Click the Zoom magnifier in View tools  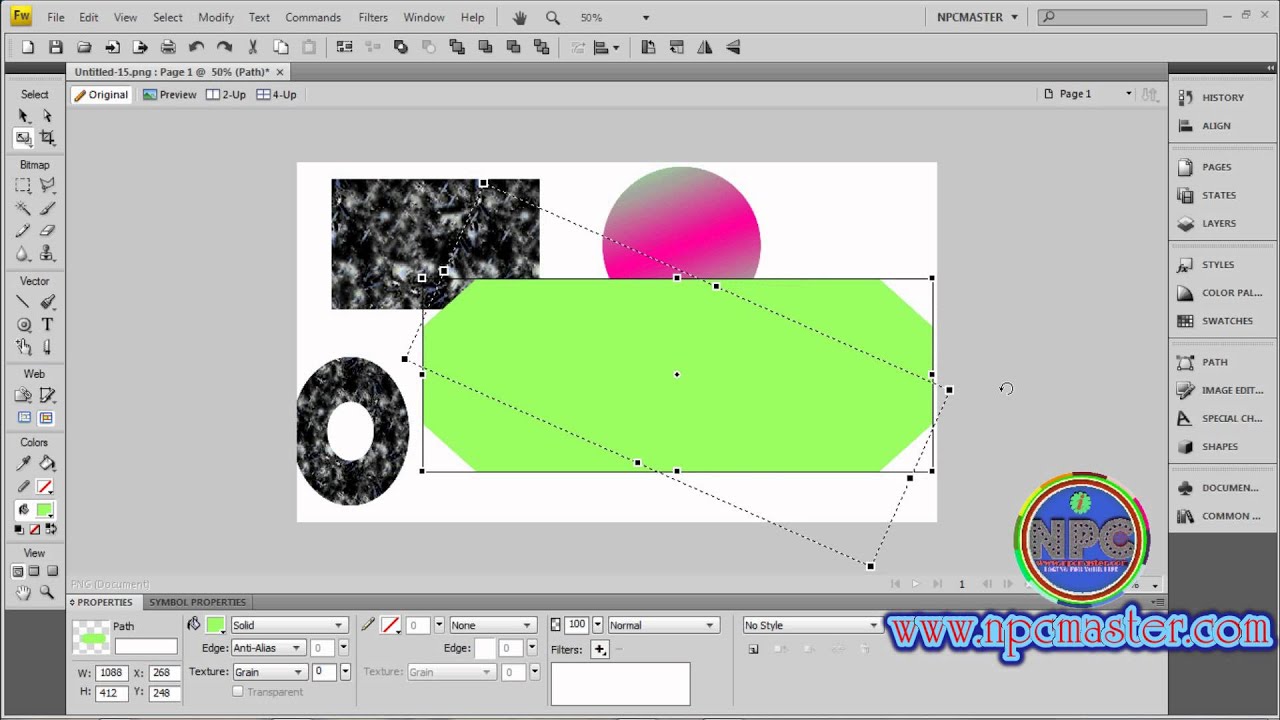(x=47, y=593)
